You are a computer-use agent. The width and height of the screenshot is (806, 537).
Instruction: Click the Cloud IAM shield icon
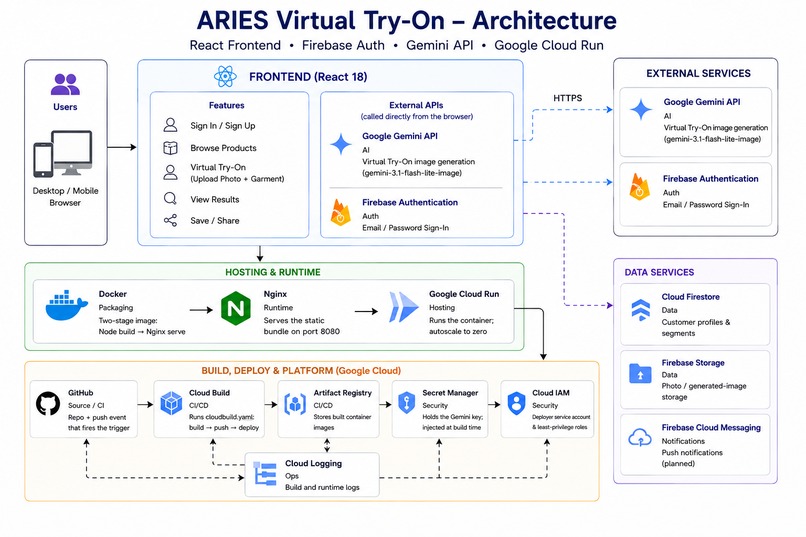516,403
